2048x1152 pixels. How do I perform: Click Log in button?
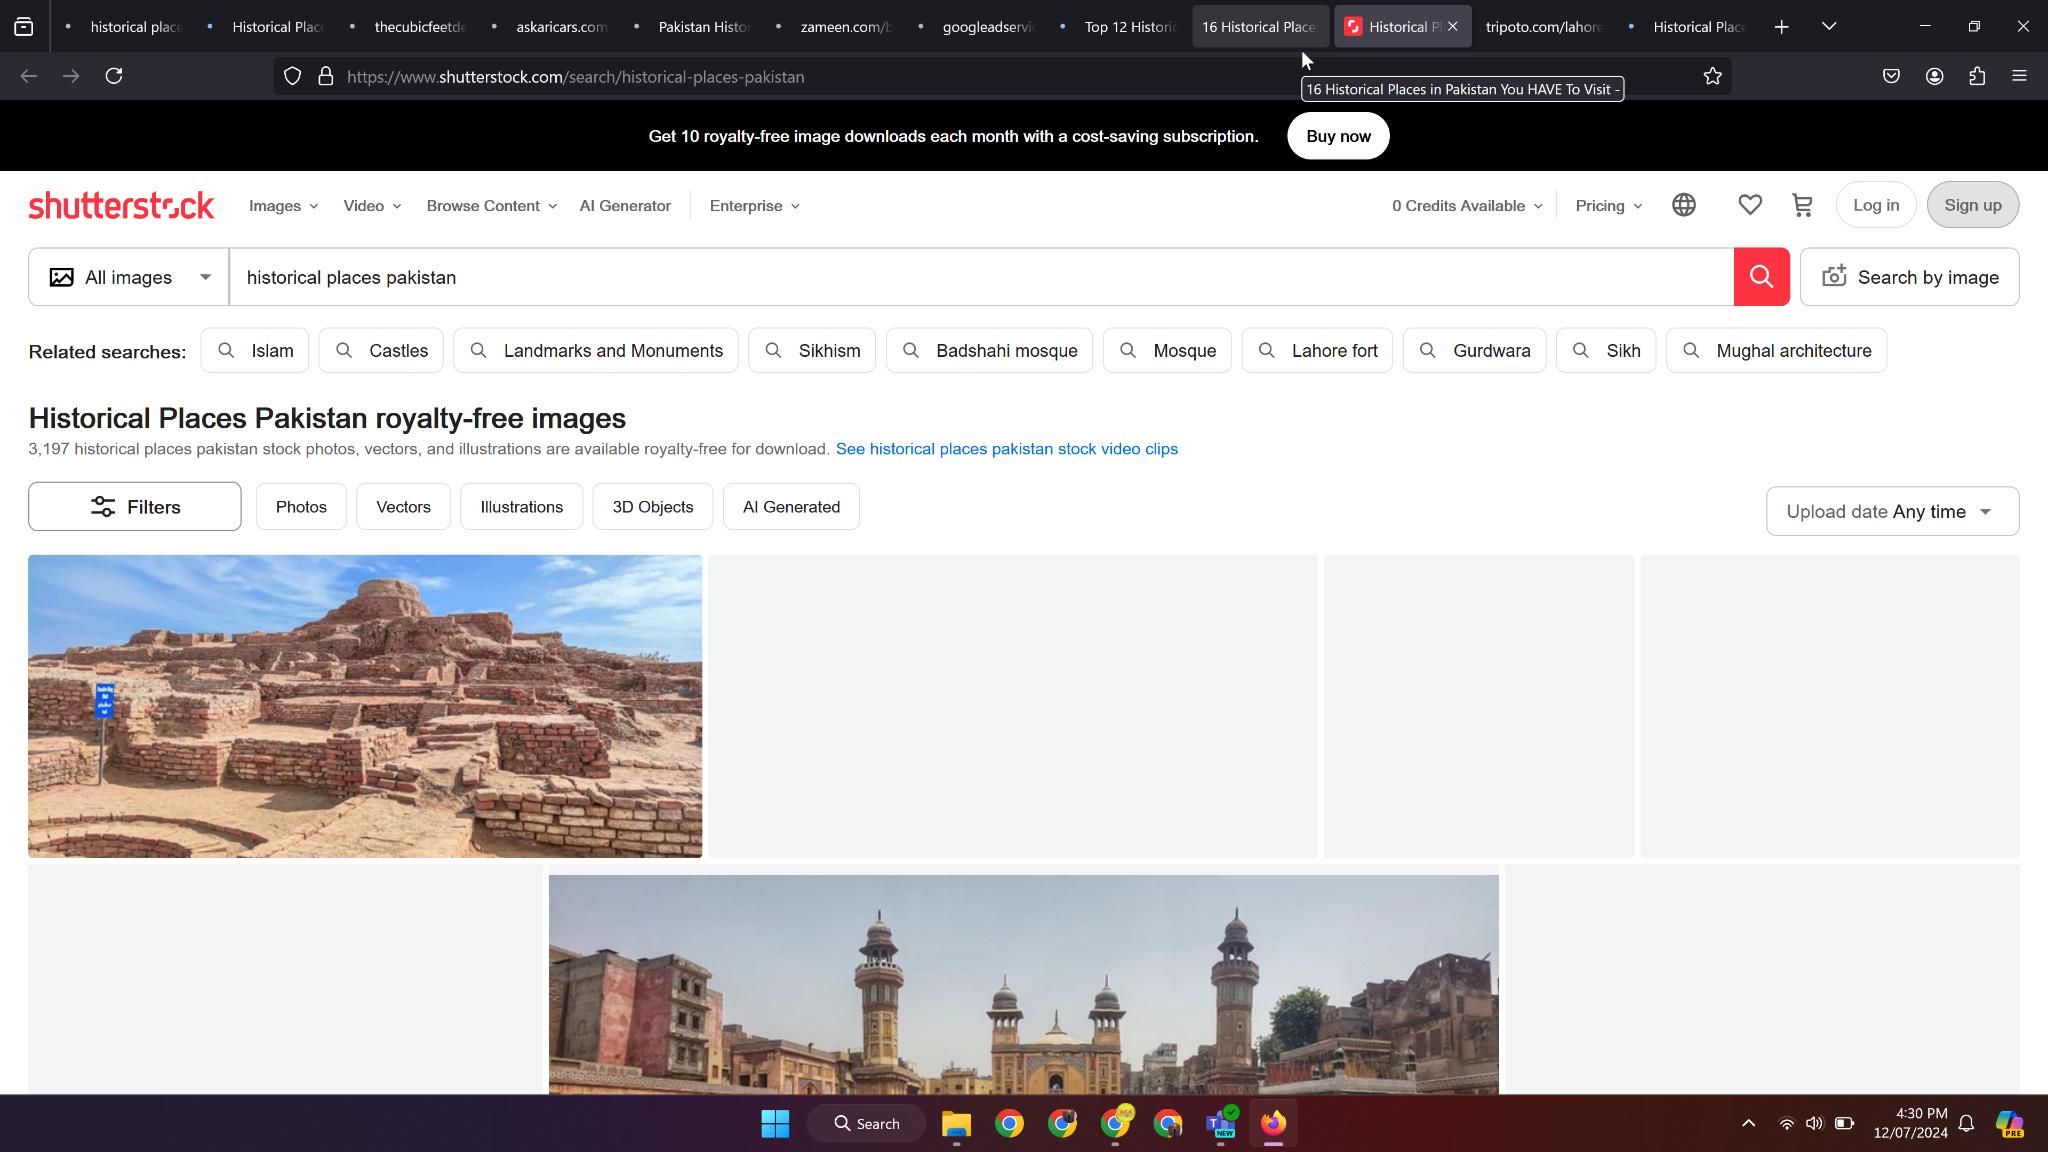click(1875, 205)
